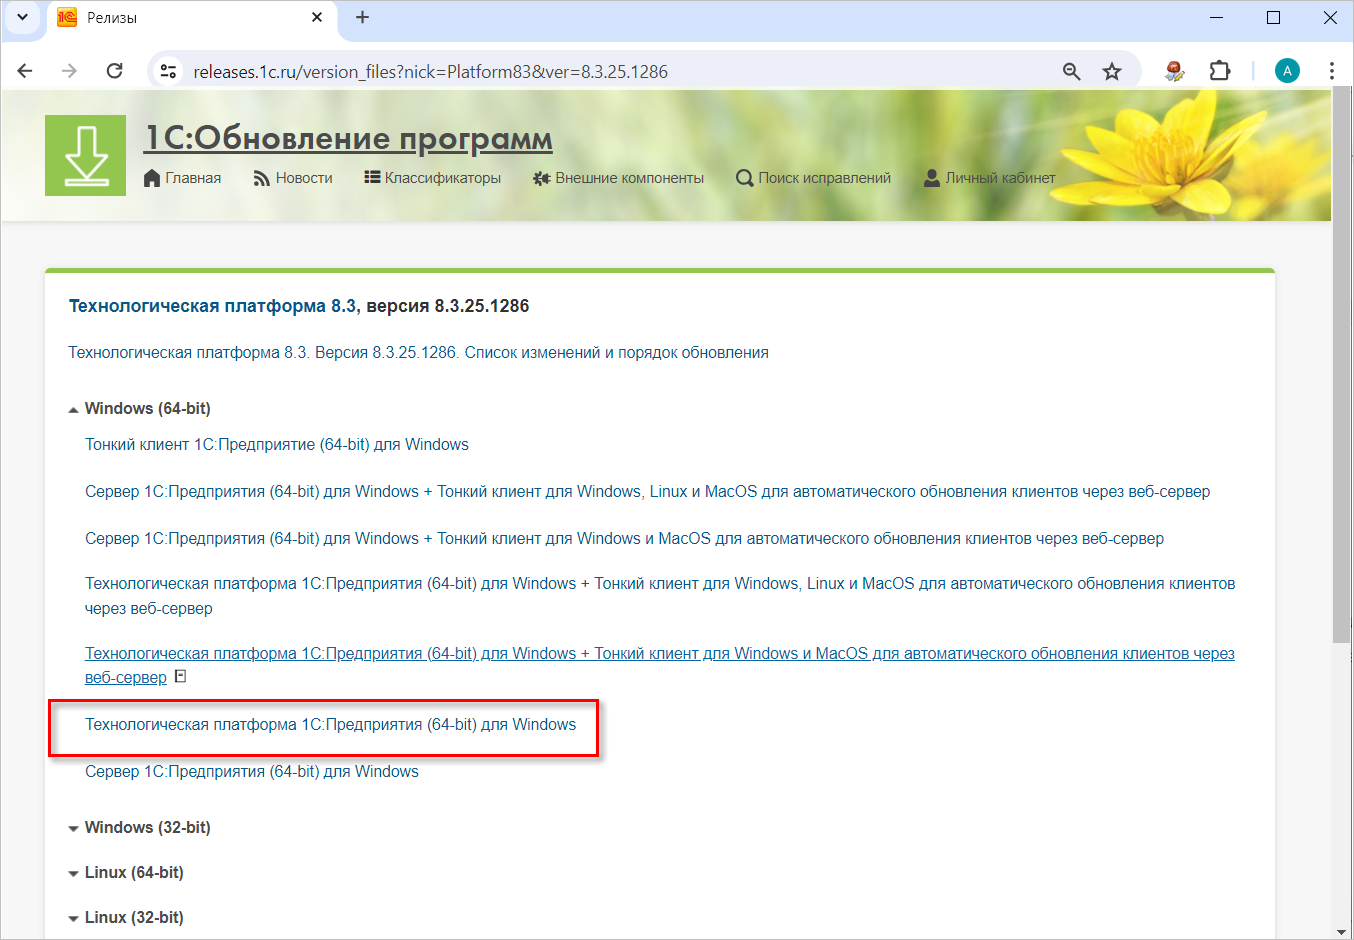This screenshot has height=940, width=1354.
Task: Select the 'Релизы' browser tab
Action: [192, 18]
